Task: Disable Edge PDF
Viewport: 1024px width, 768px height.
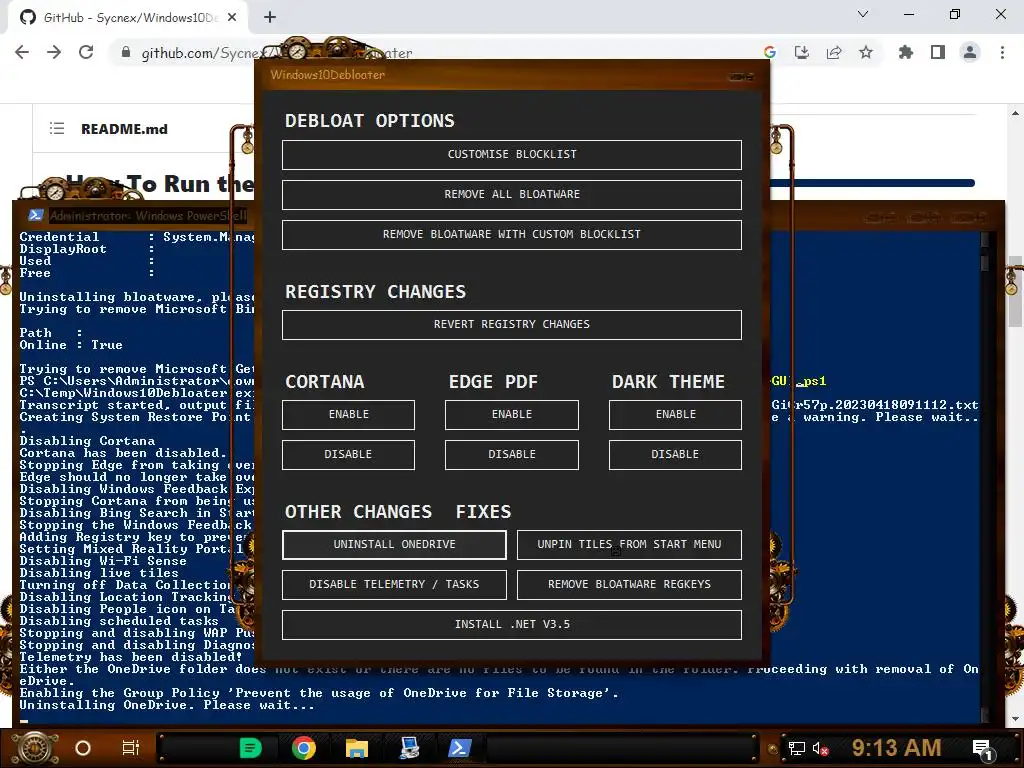Action: (511, 455)
